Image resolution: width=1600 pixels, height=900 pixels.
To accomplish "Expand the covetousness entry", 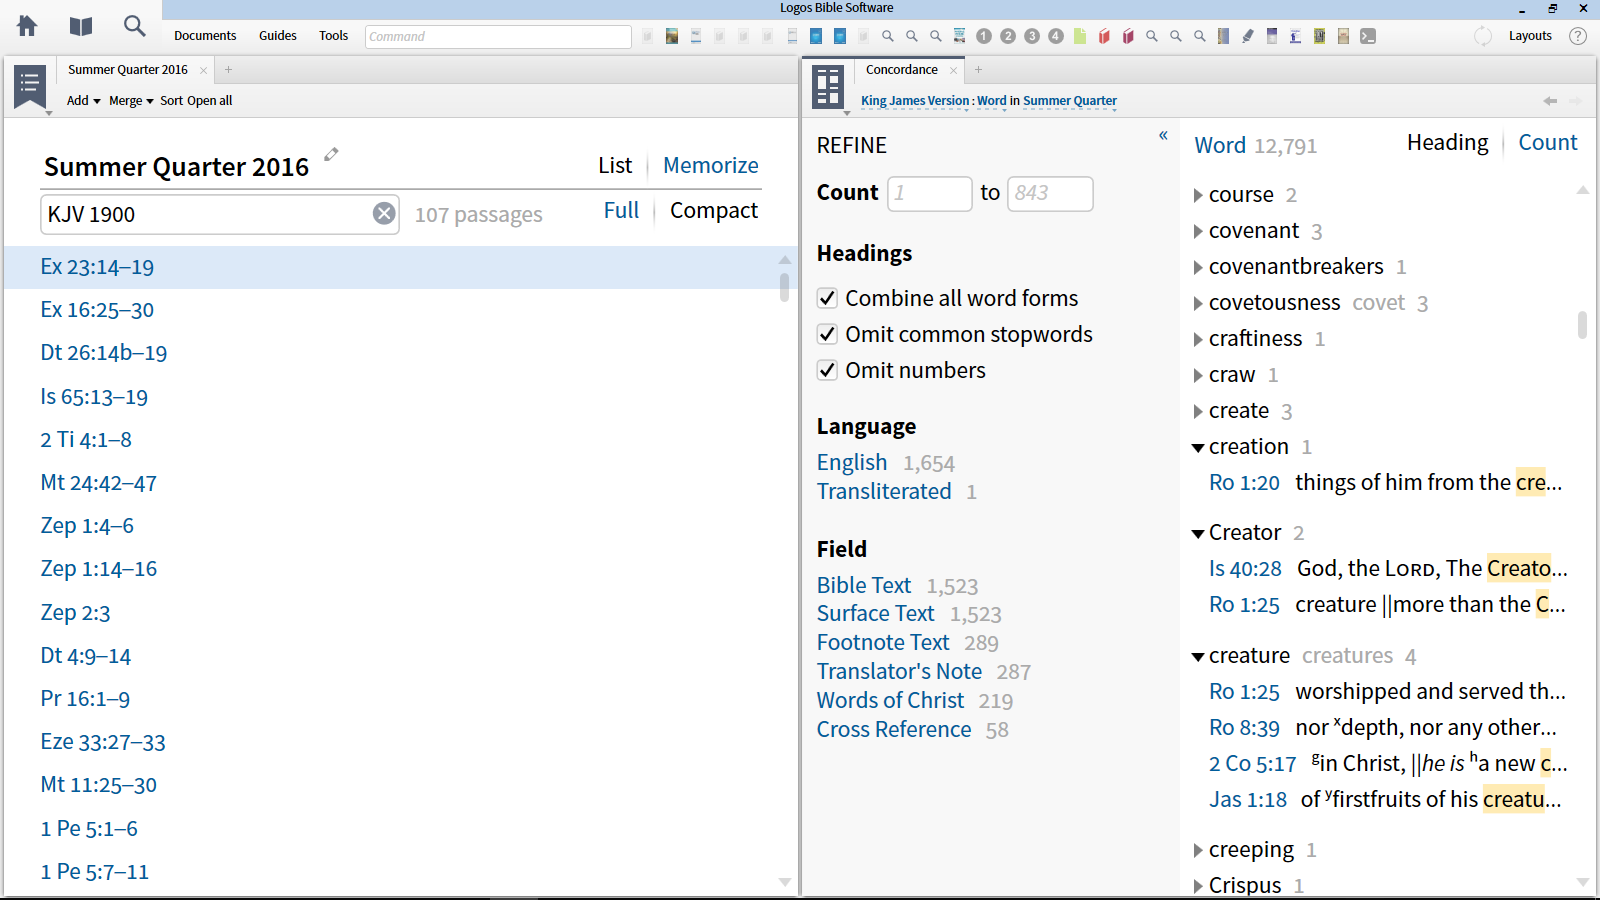I will coord(1198,303).
